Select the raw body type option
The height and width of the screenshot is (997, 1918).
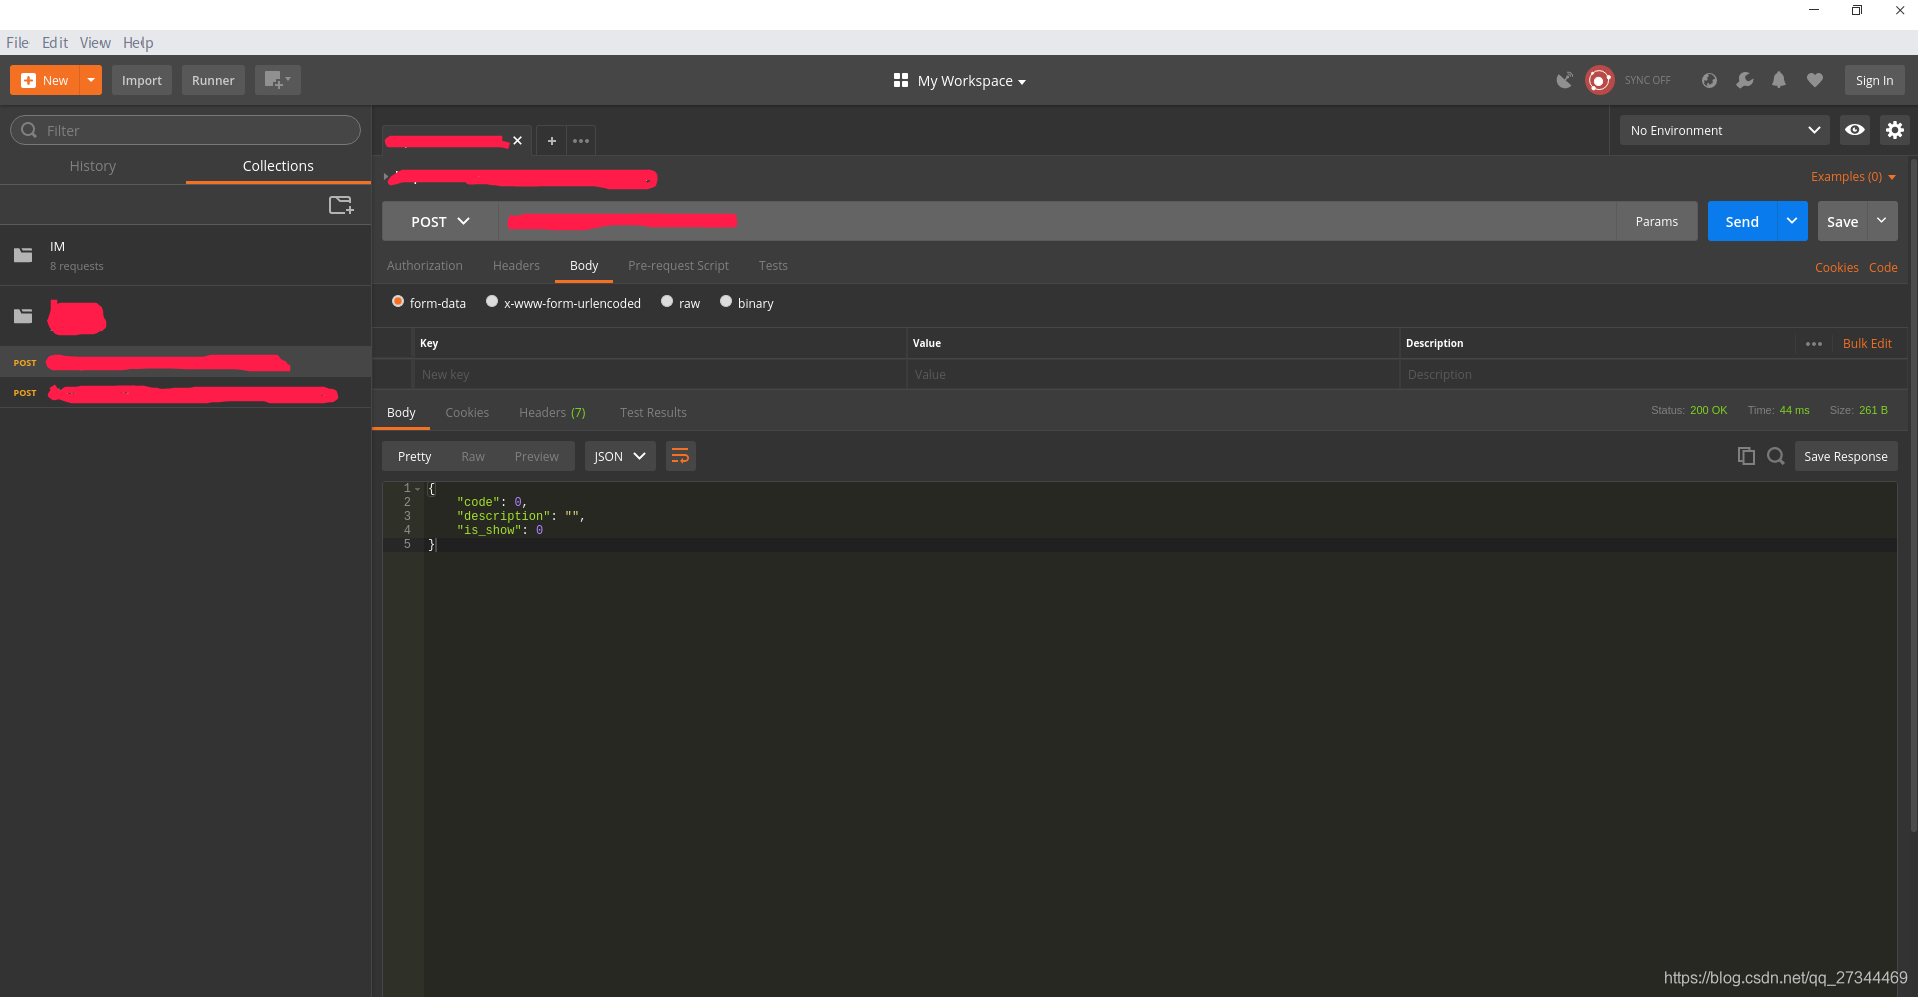pyautogui.click(x=667, y=301)
